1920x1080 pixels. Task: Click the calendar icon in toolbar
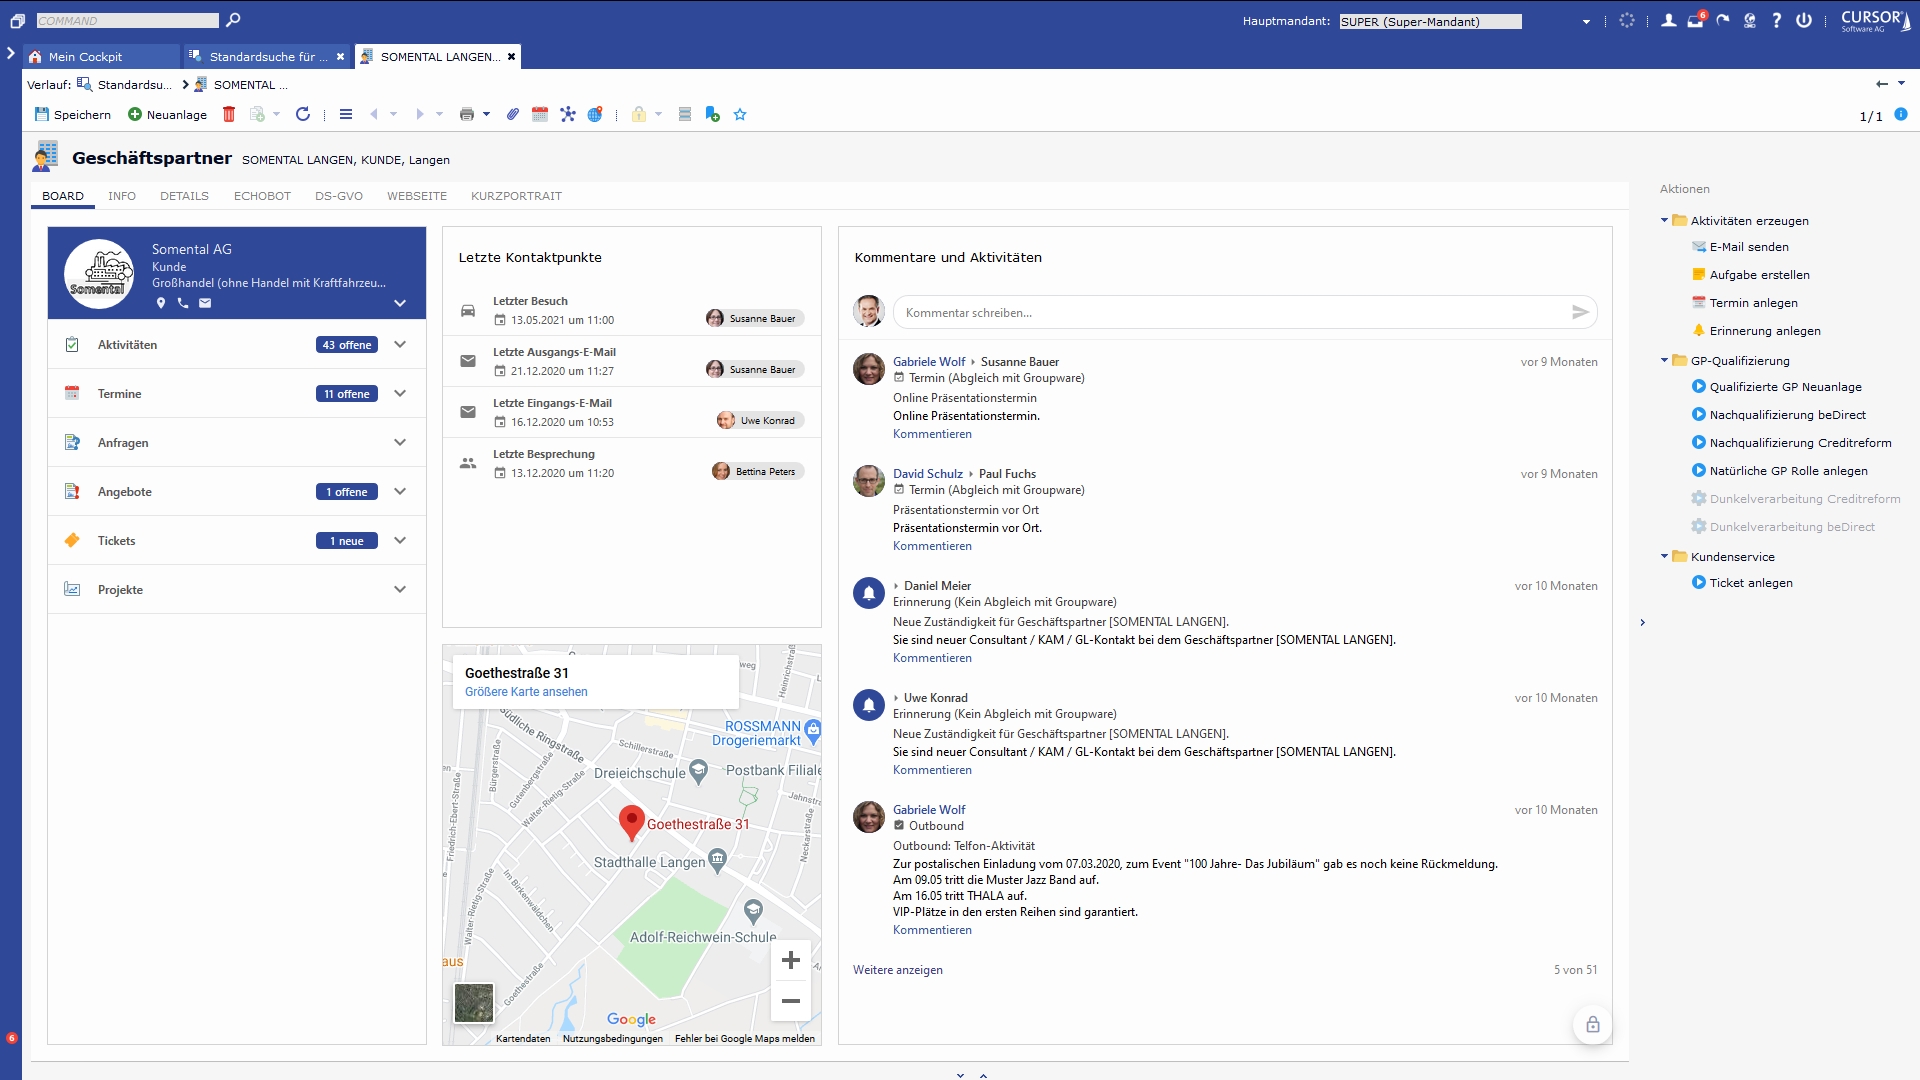point(540,114)
